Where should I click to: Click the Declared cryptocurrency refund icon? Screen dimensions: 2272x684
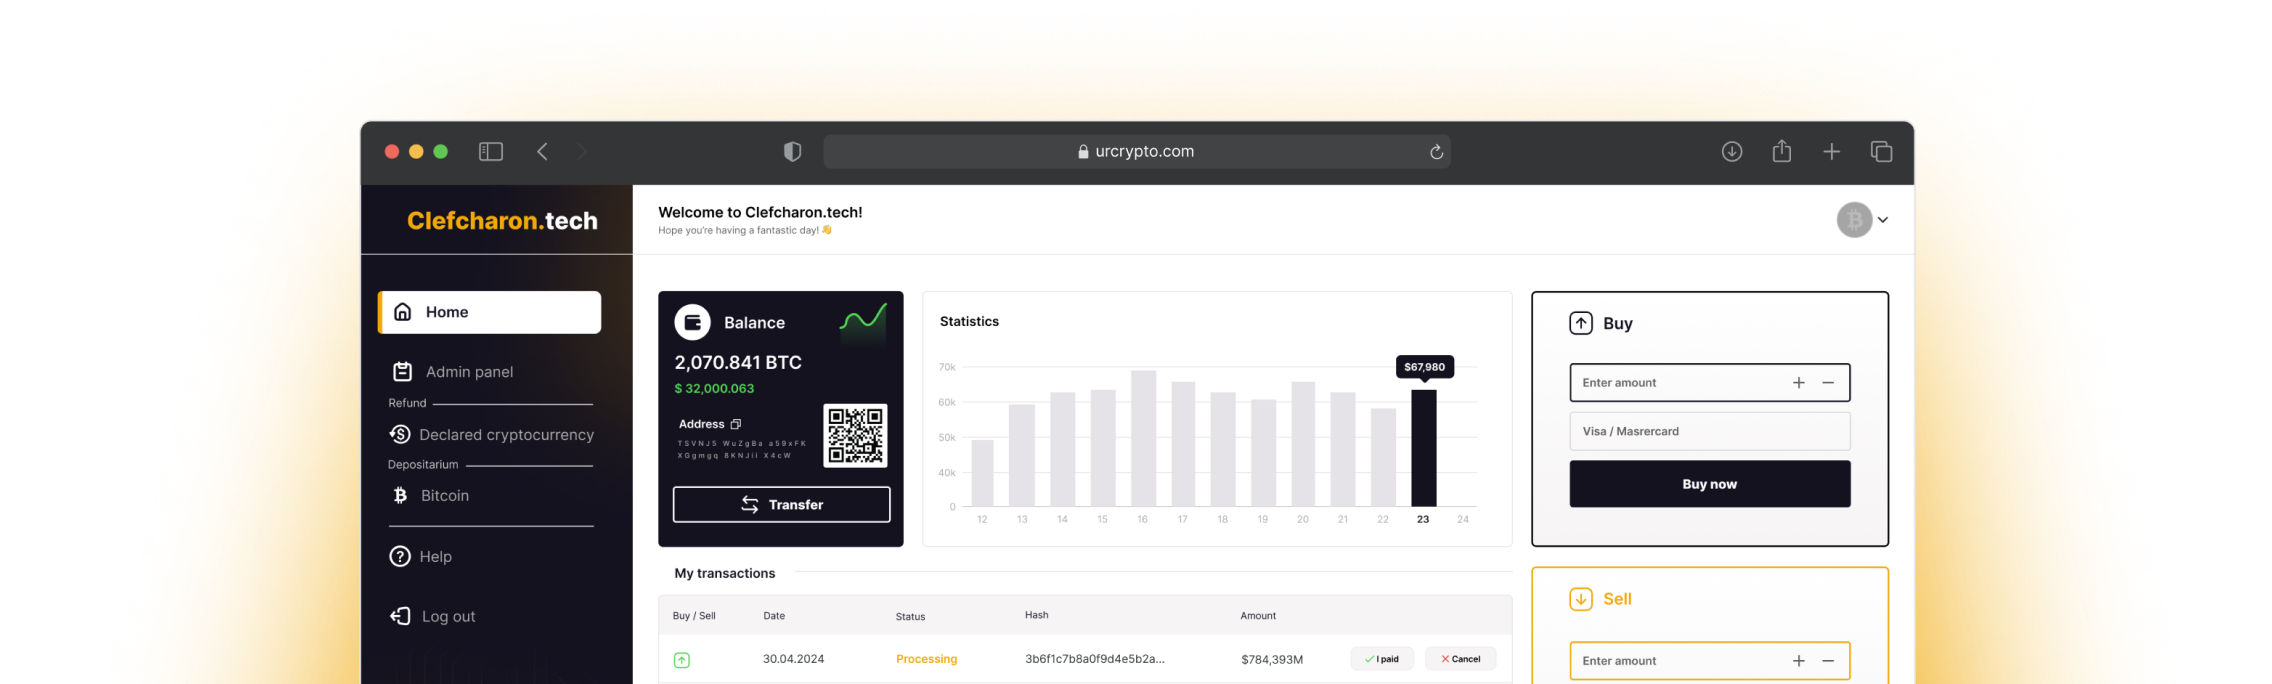(x=400, y=434)
